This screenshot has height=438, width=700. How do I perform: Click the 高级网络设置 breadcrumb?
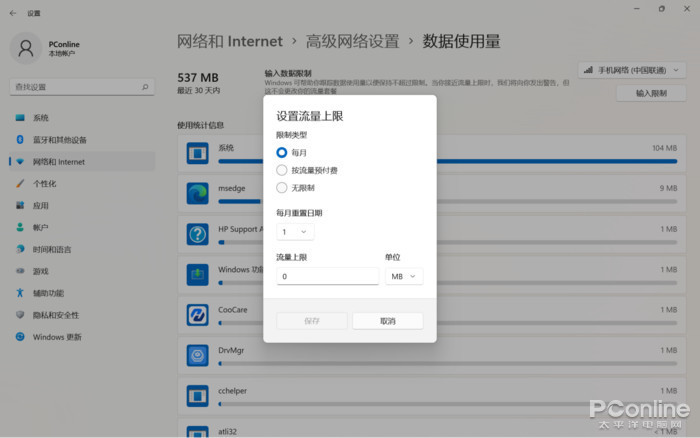tap(352, 41)
